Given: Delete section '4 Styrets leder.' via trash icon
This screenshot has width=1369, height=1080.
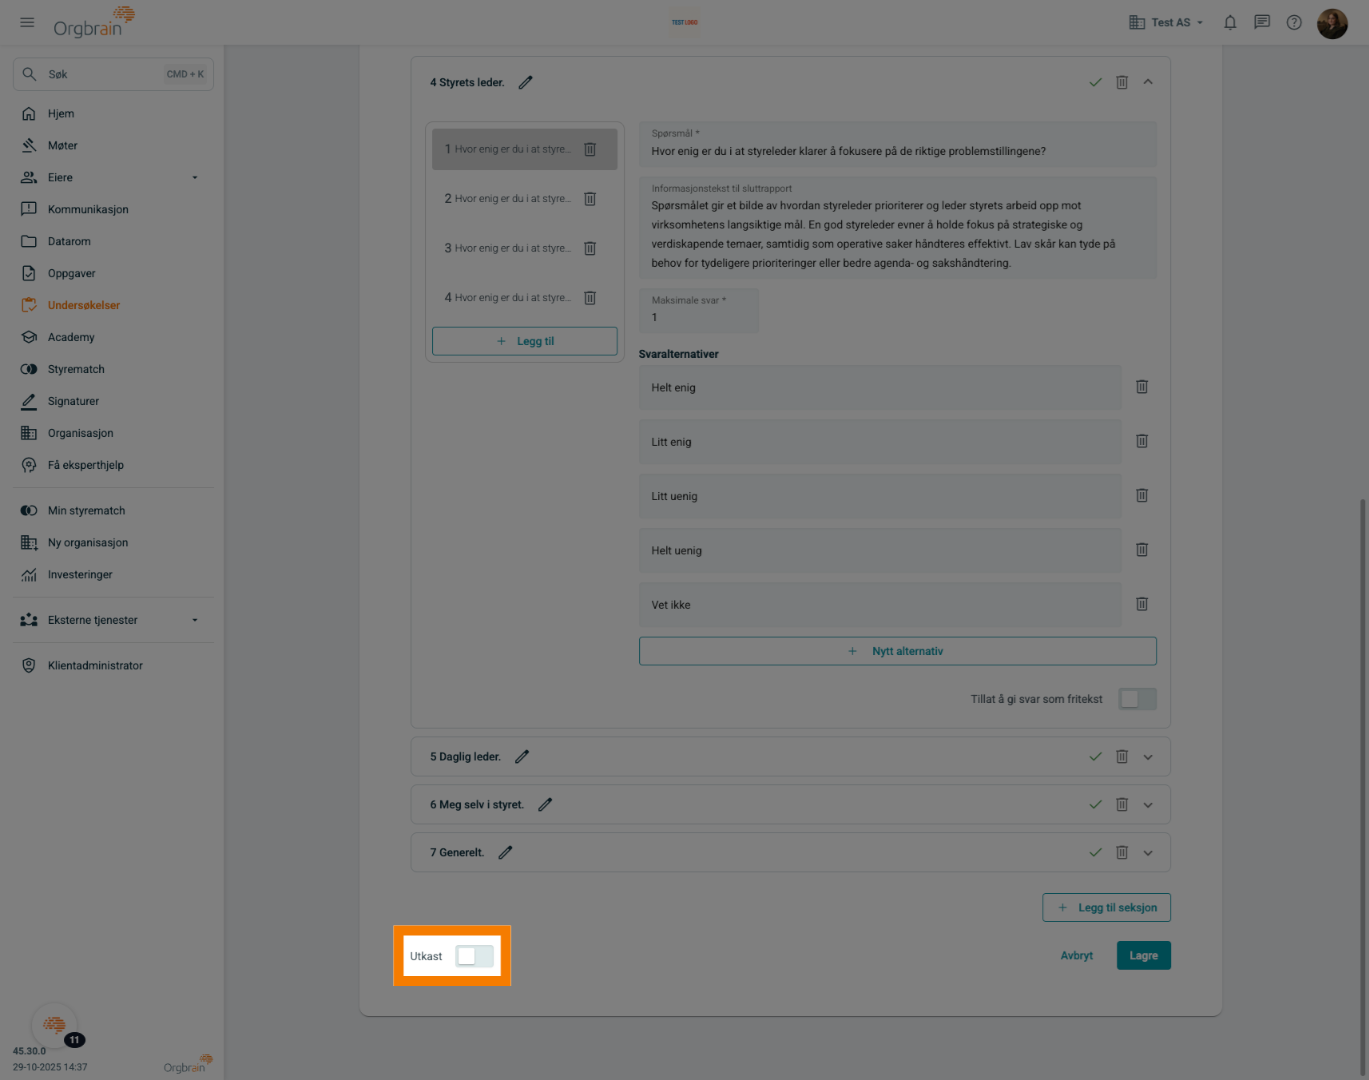Looking at the screenshot, I should point(1122,83).
